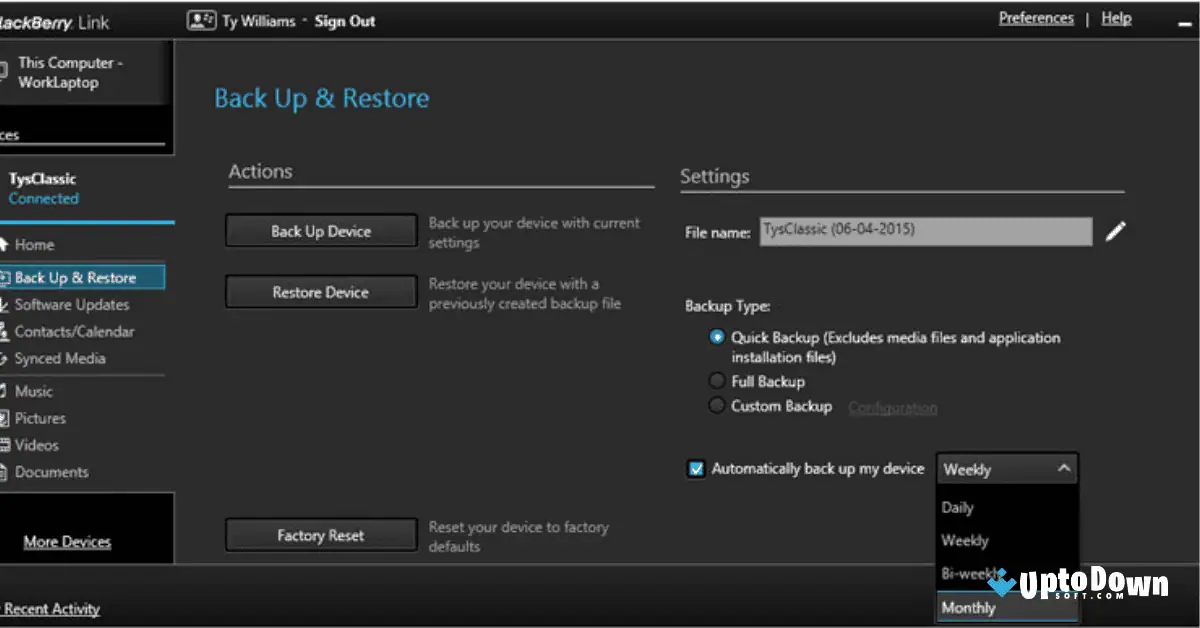Image resolution: width=1200 pixels, height=628 pixels.
Task: Switch to the Back Up & Restore section
Action: pos(78,277)
